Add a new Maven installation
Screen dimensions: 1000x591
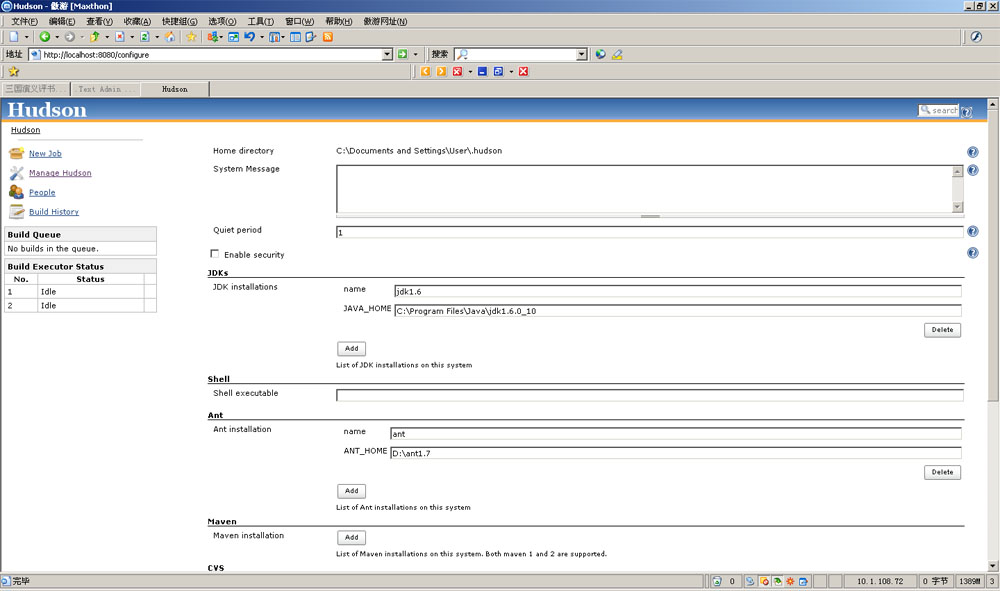pyautogui.click(x=351, y=538)
